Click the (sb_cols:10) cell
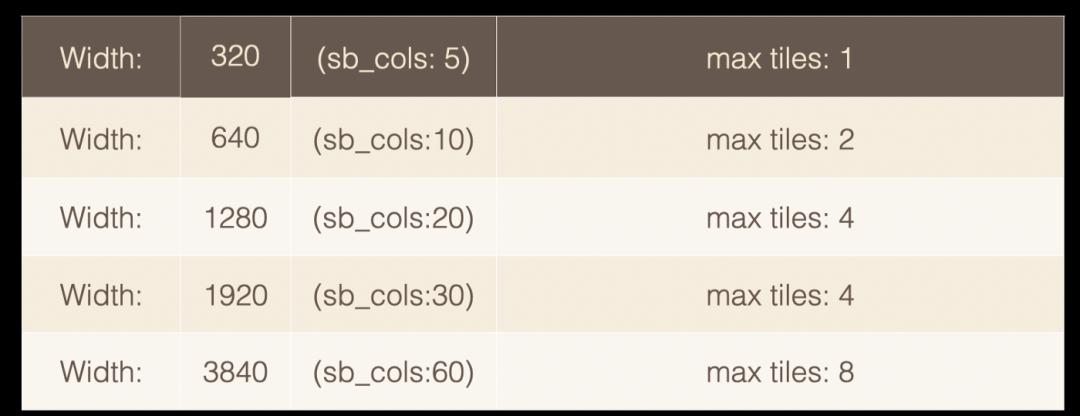The image size is (1080, 416). (x=393, y=139)
